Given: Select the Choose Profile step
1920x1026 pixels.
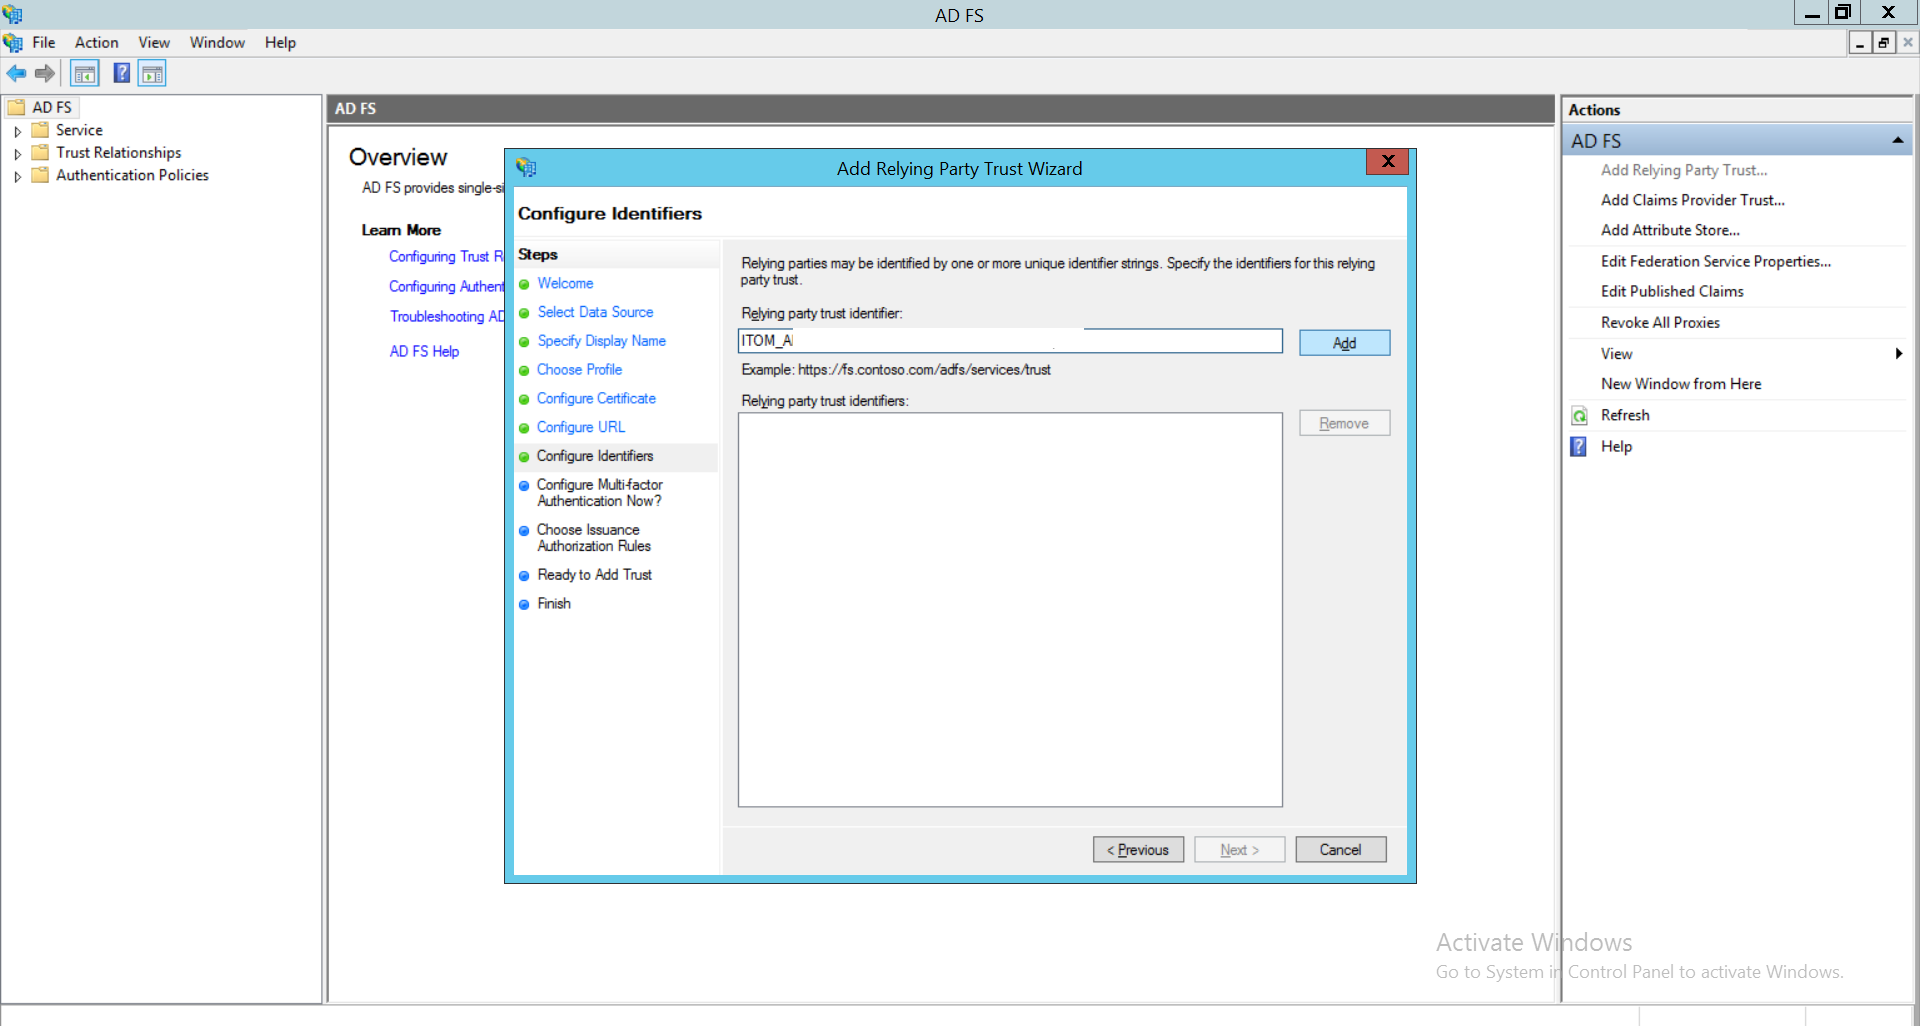Looking at the screenshot, I should pyautogui.click(x=579, y=369).
